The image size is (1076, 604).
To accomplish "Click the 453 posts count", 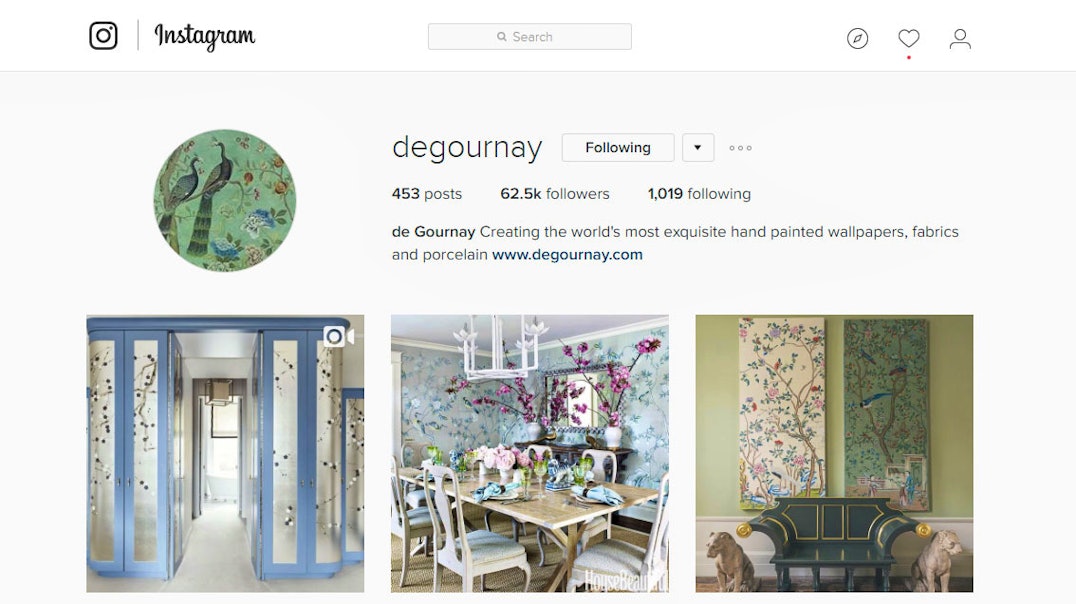I will pyautogui.click(x=427, y=194).
